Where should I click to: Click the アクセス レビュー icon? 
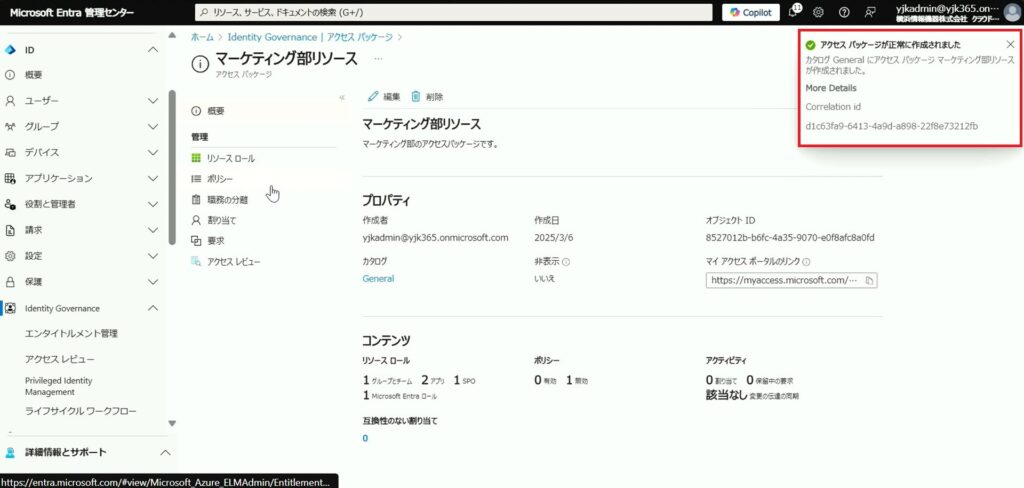pos(196,262)
